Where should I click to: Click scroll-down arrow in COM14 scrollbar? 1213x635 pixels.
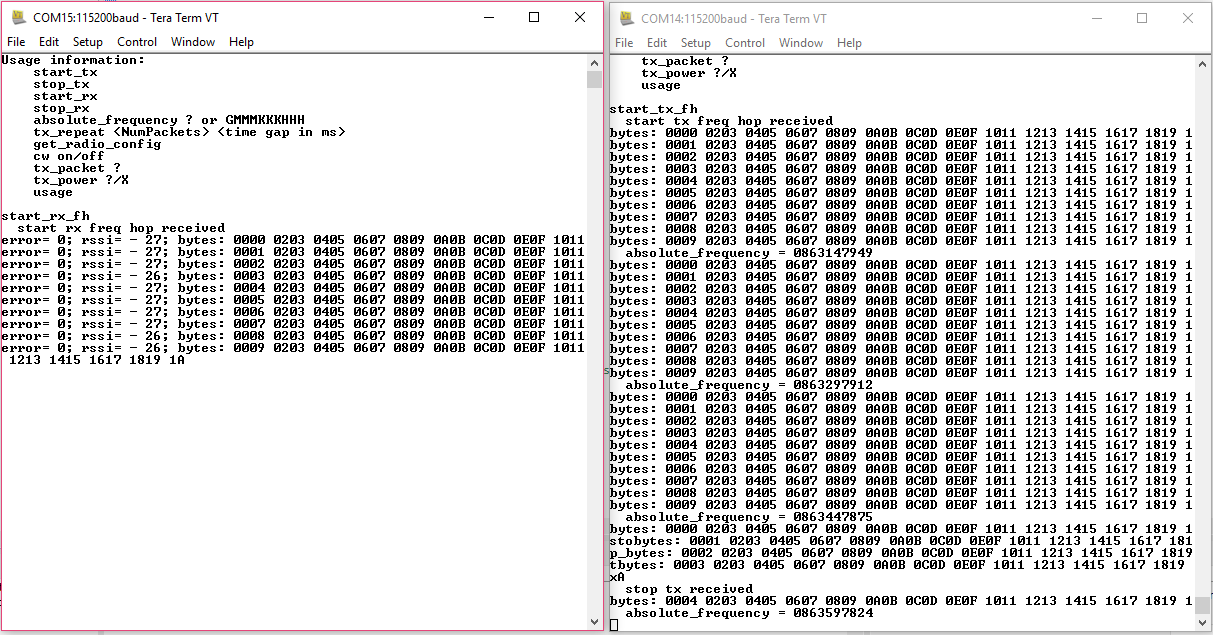[1203, 622]
